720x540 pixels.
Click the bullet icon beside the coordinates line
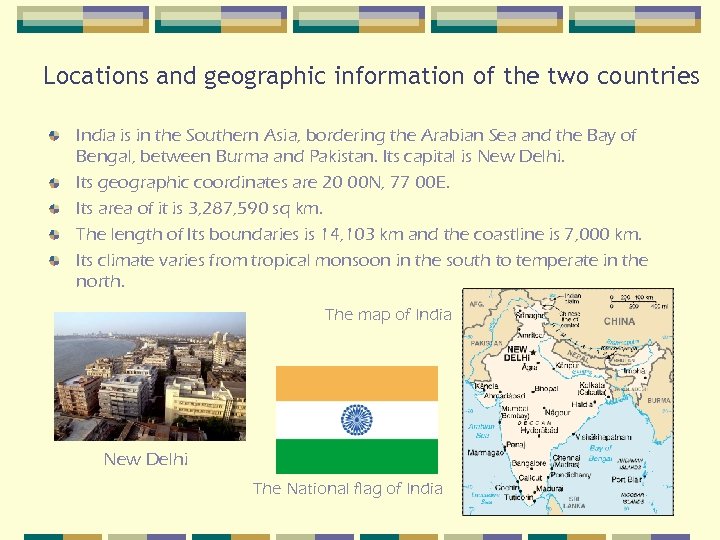pyautogui.click(x=54, y=183)
